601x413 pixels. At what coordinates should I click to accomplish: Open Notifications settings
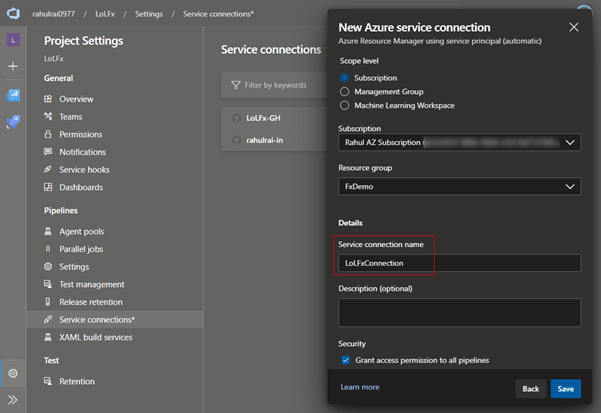[82, 152]
